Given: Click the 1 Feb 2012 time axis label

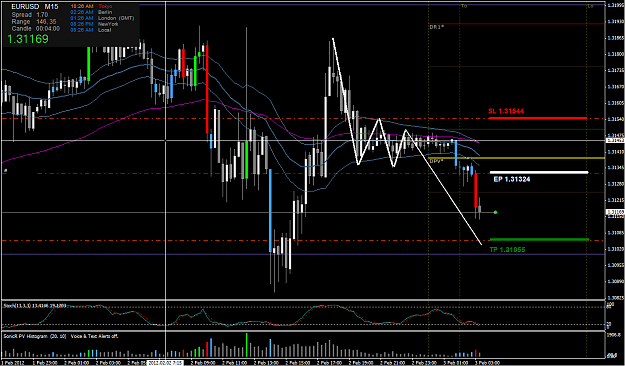Looking at the screenshot, I should 13,362.
